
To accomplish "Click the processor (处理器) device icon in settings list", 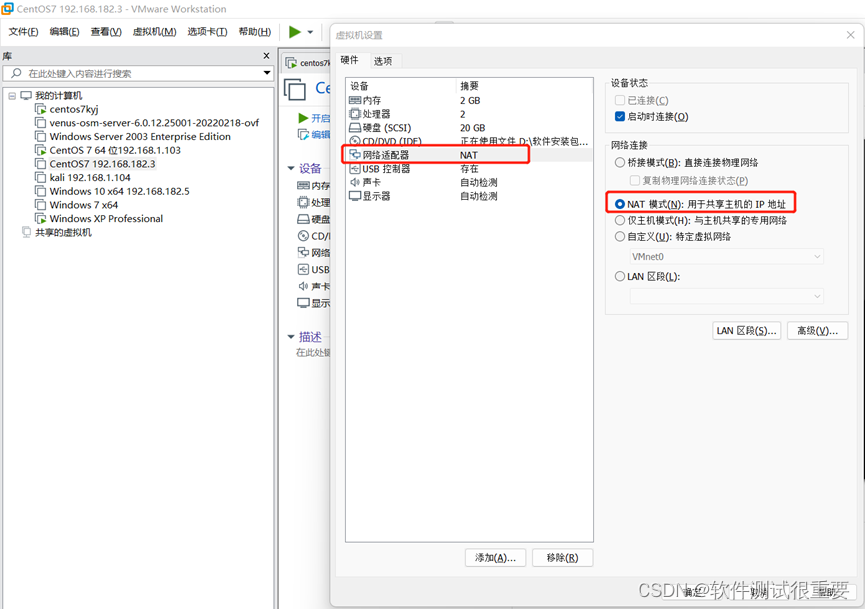I will pyautogui.click(x=355, y=114).
